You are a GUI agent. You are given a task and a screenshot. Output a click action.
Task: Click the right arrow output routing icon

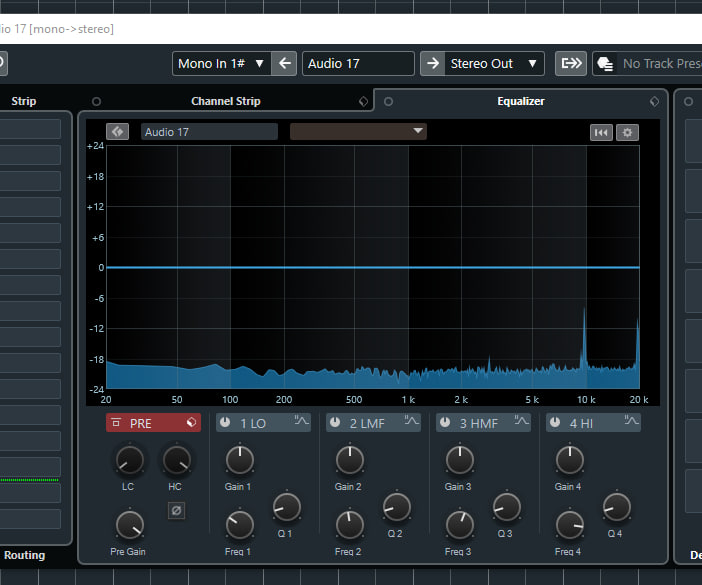[x=432, y=64]
